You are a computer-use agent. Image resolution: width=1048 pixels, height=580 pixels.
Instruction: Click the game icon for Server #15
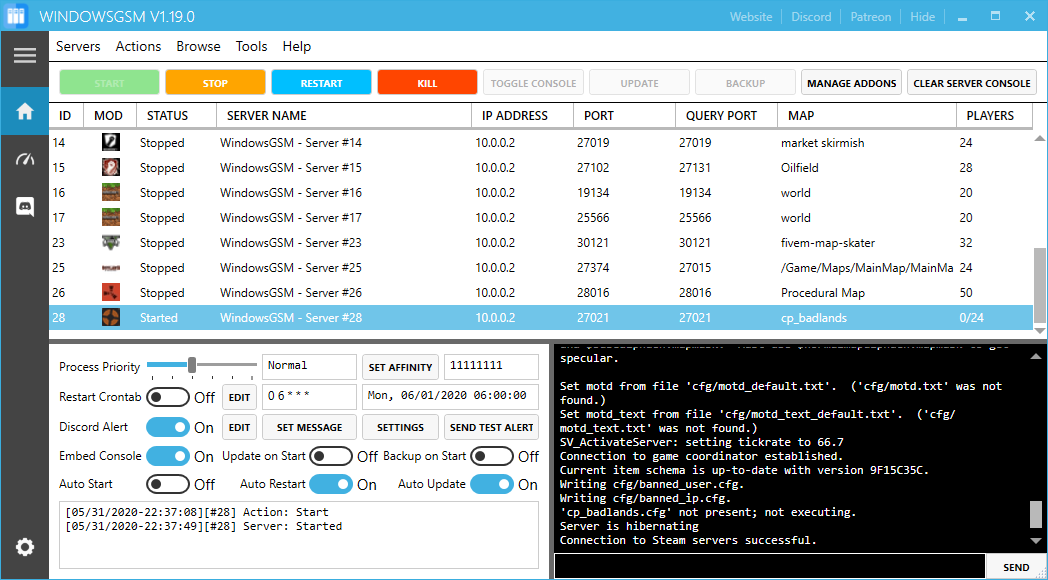(x=110, y=168)
